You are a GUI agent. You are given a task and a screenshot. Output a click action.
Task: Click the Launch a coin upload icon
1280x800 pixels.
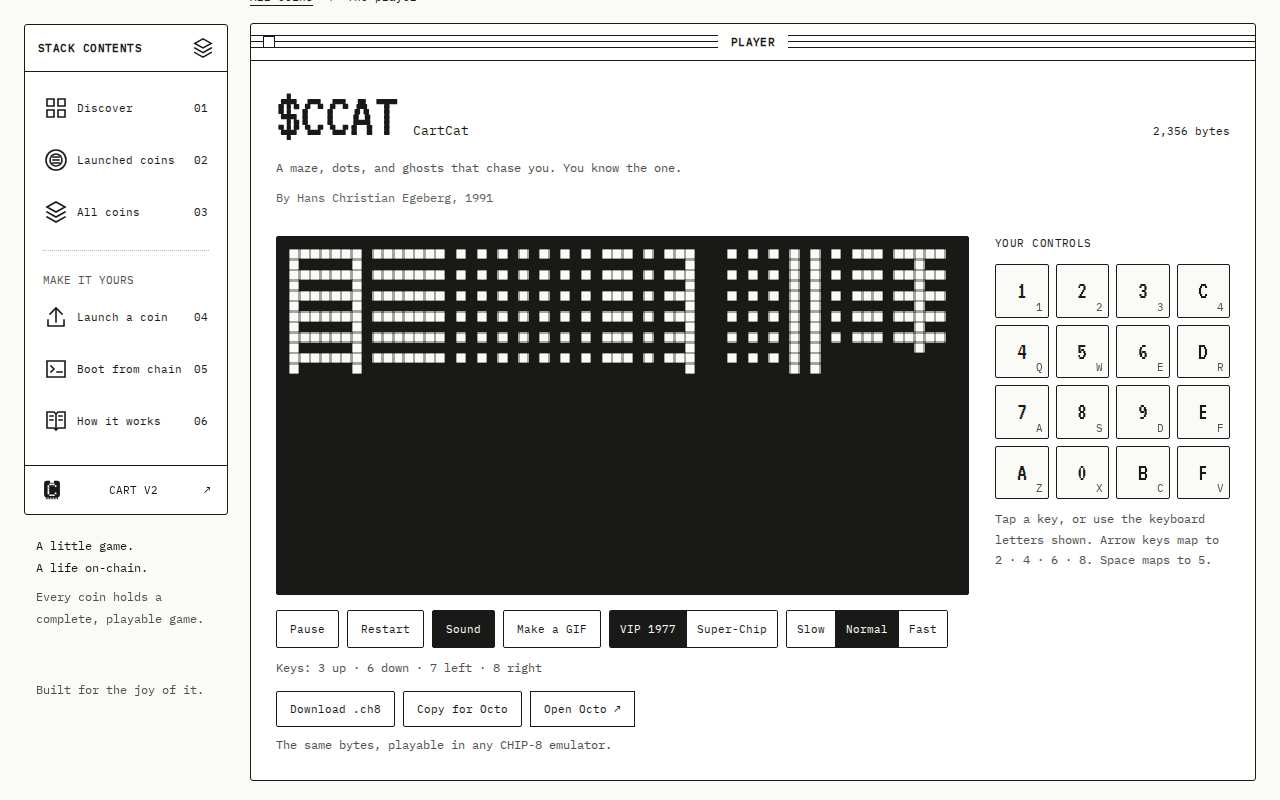pyautogui.click(x=56, y=317)
